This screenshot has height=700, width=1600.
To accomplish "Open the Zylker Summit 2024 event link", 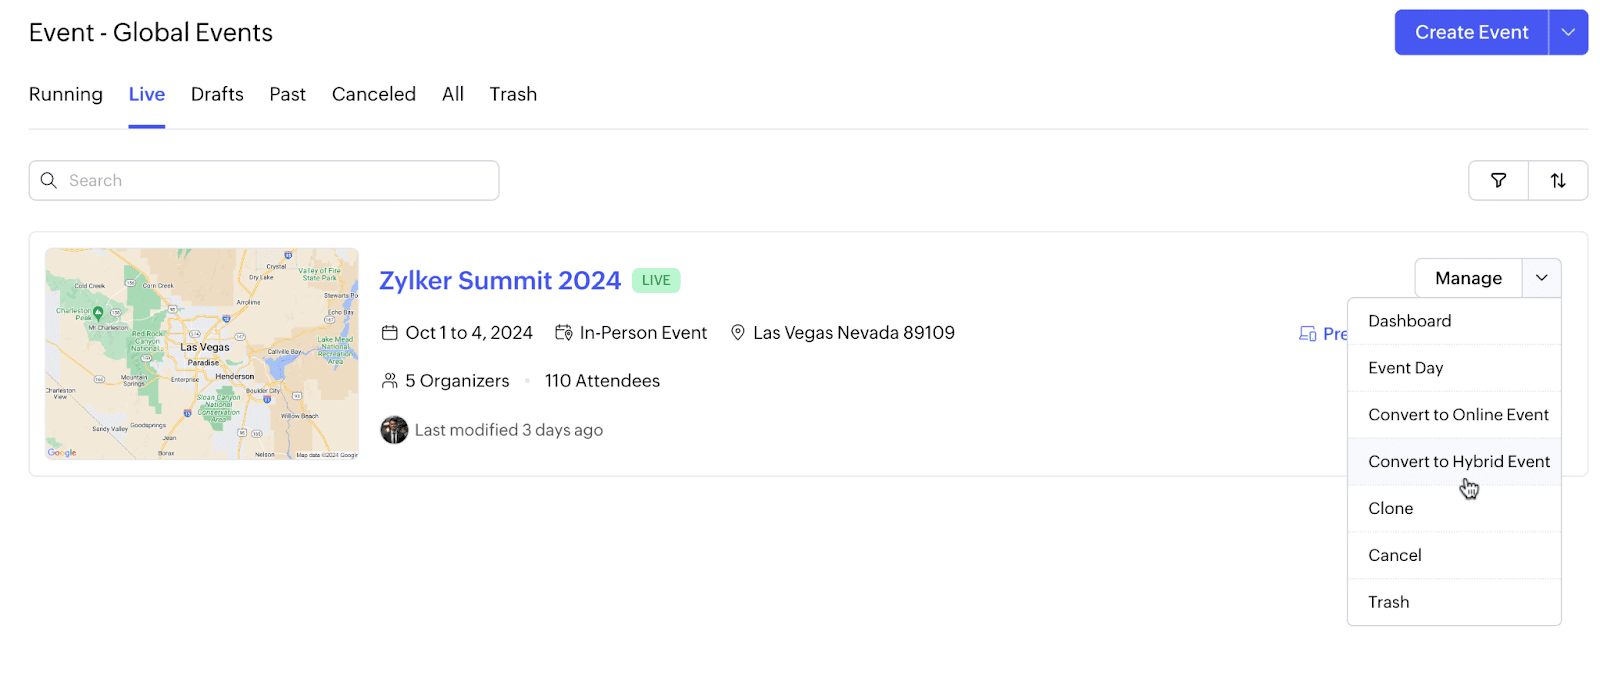I will (500, 280).
